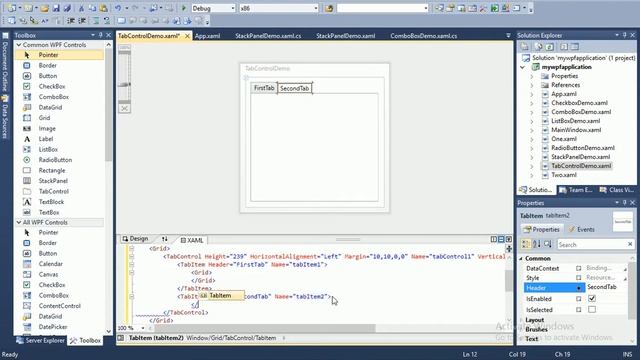
Task: Select the DataGrid control in Common WPF Controls
Action: click(50, 107)
